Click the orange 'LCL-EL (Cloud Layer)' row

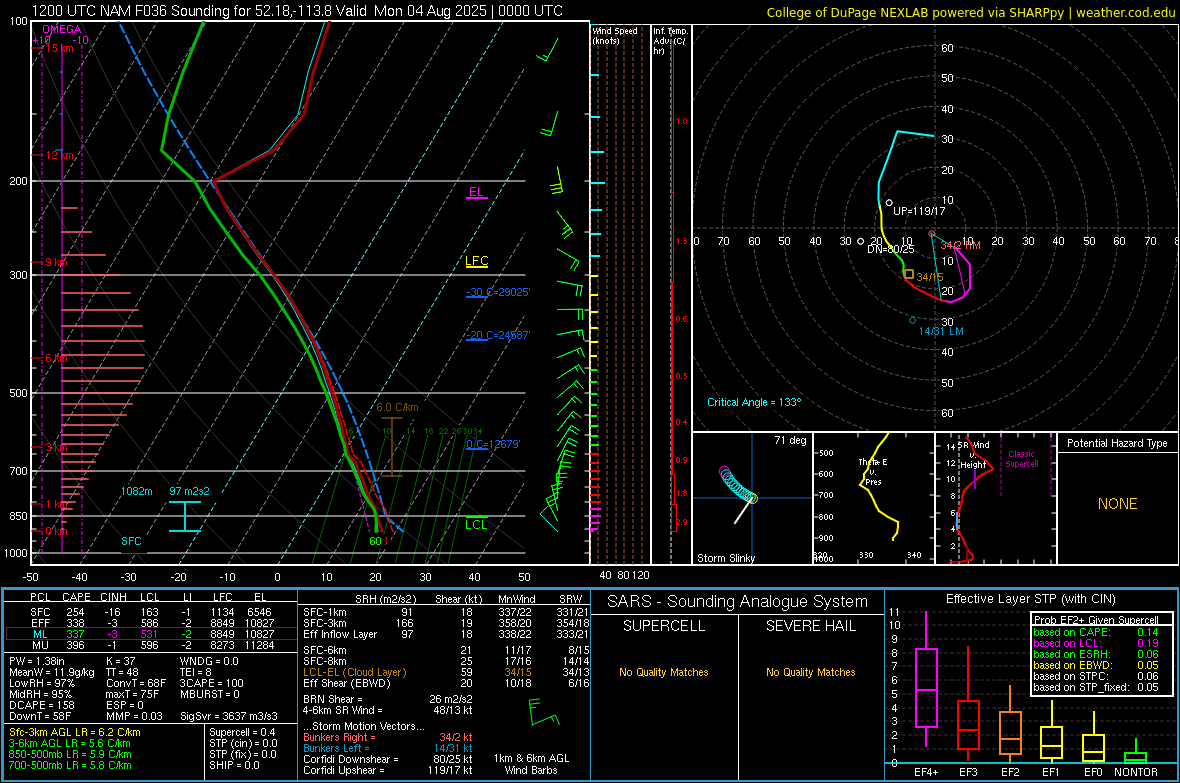(x=446, y=672)
